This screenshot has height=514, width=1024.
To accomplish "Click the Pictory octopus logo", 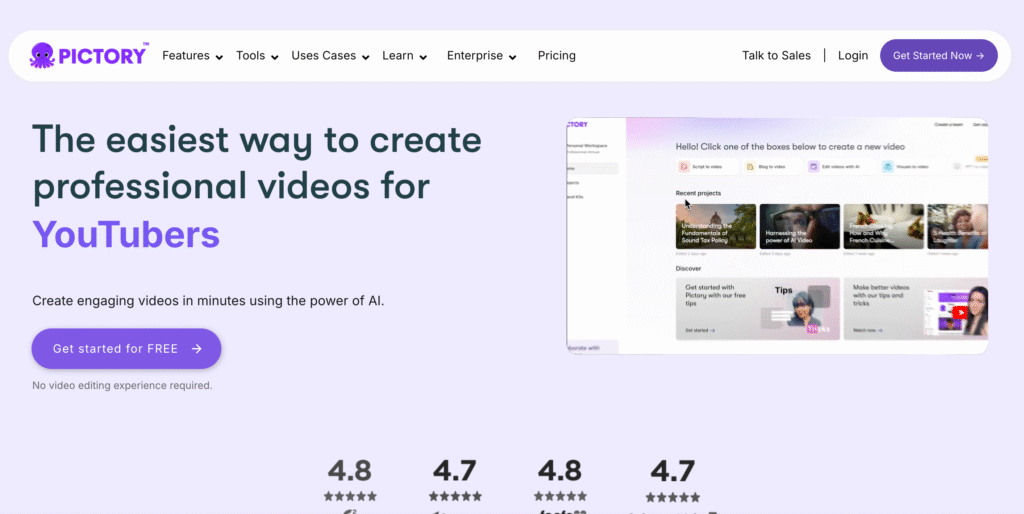I will (43, 55).
